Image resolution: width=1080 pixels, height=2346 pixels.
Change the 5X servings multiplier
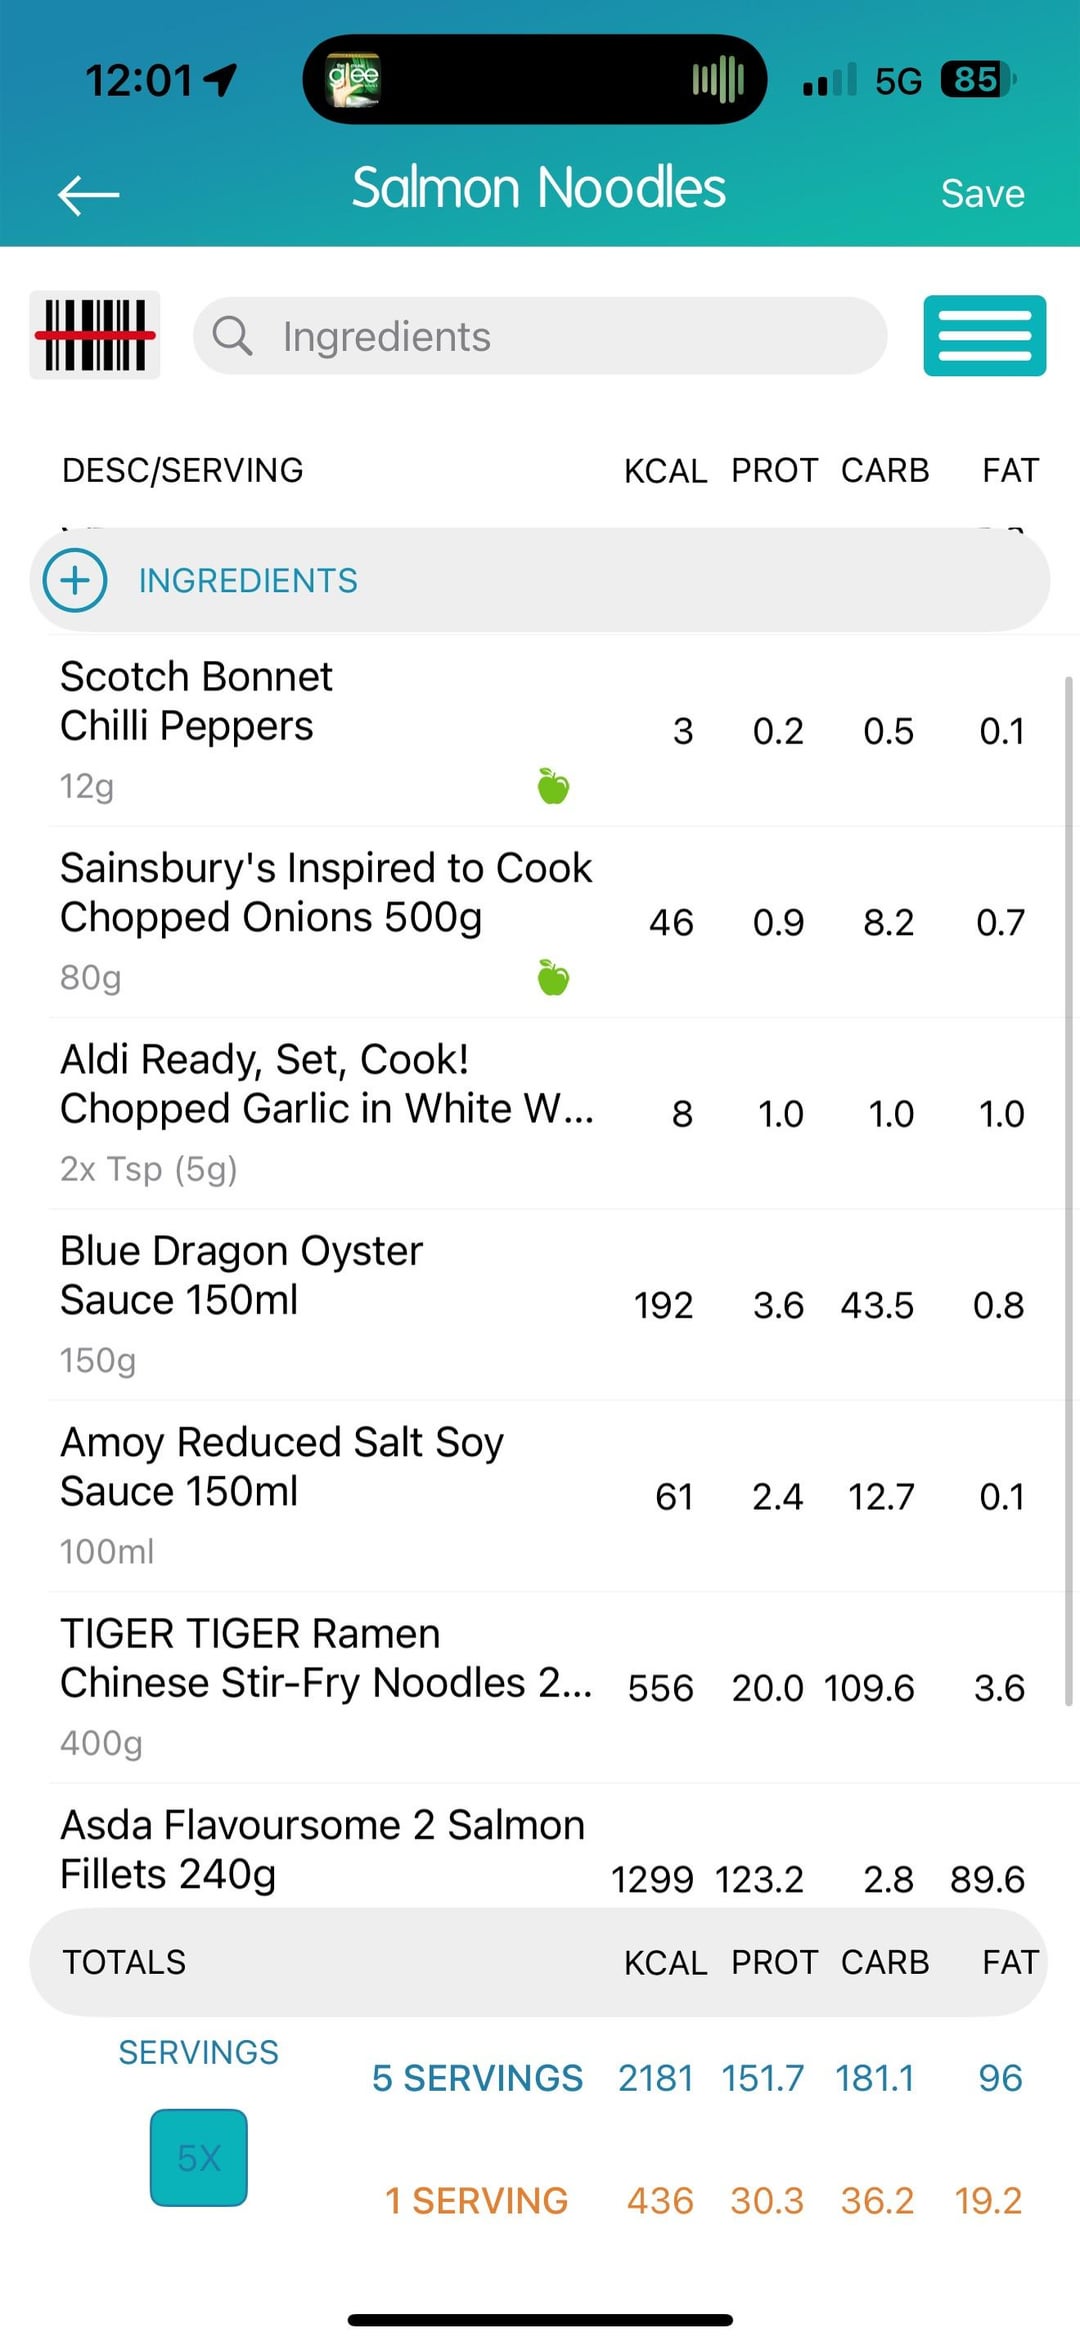tap(199, 2157)
